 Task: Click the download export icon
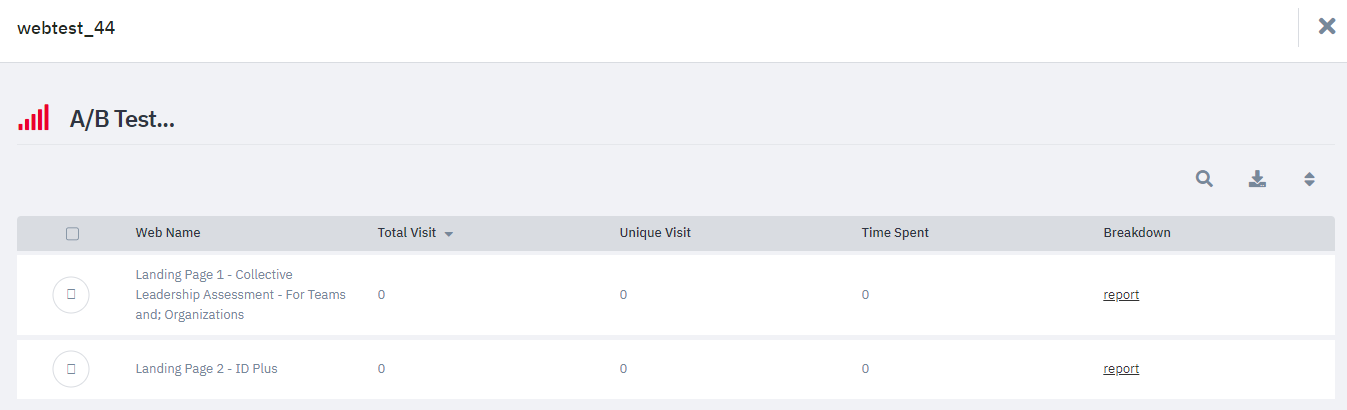(1257, 179)
